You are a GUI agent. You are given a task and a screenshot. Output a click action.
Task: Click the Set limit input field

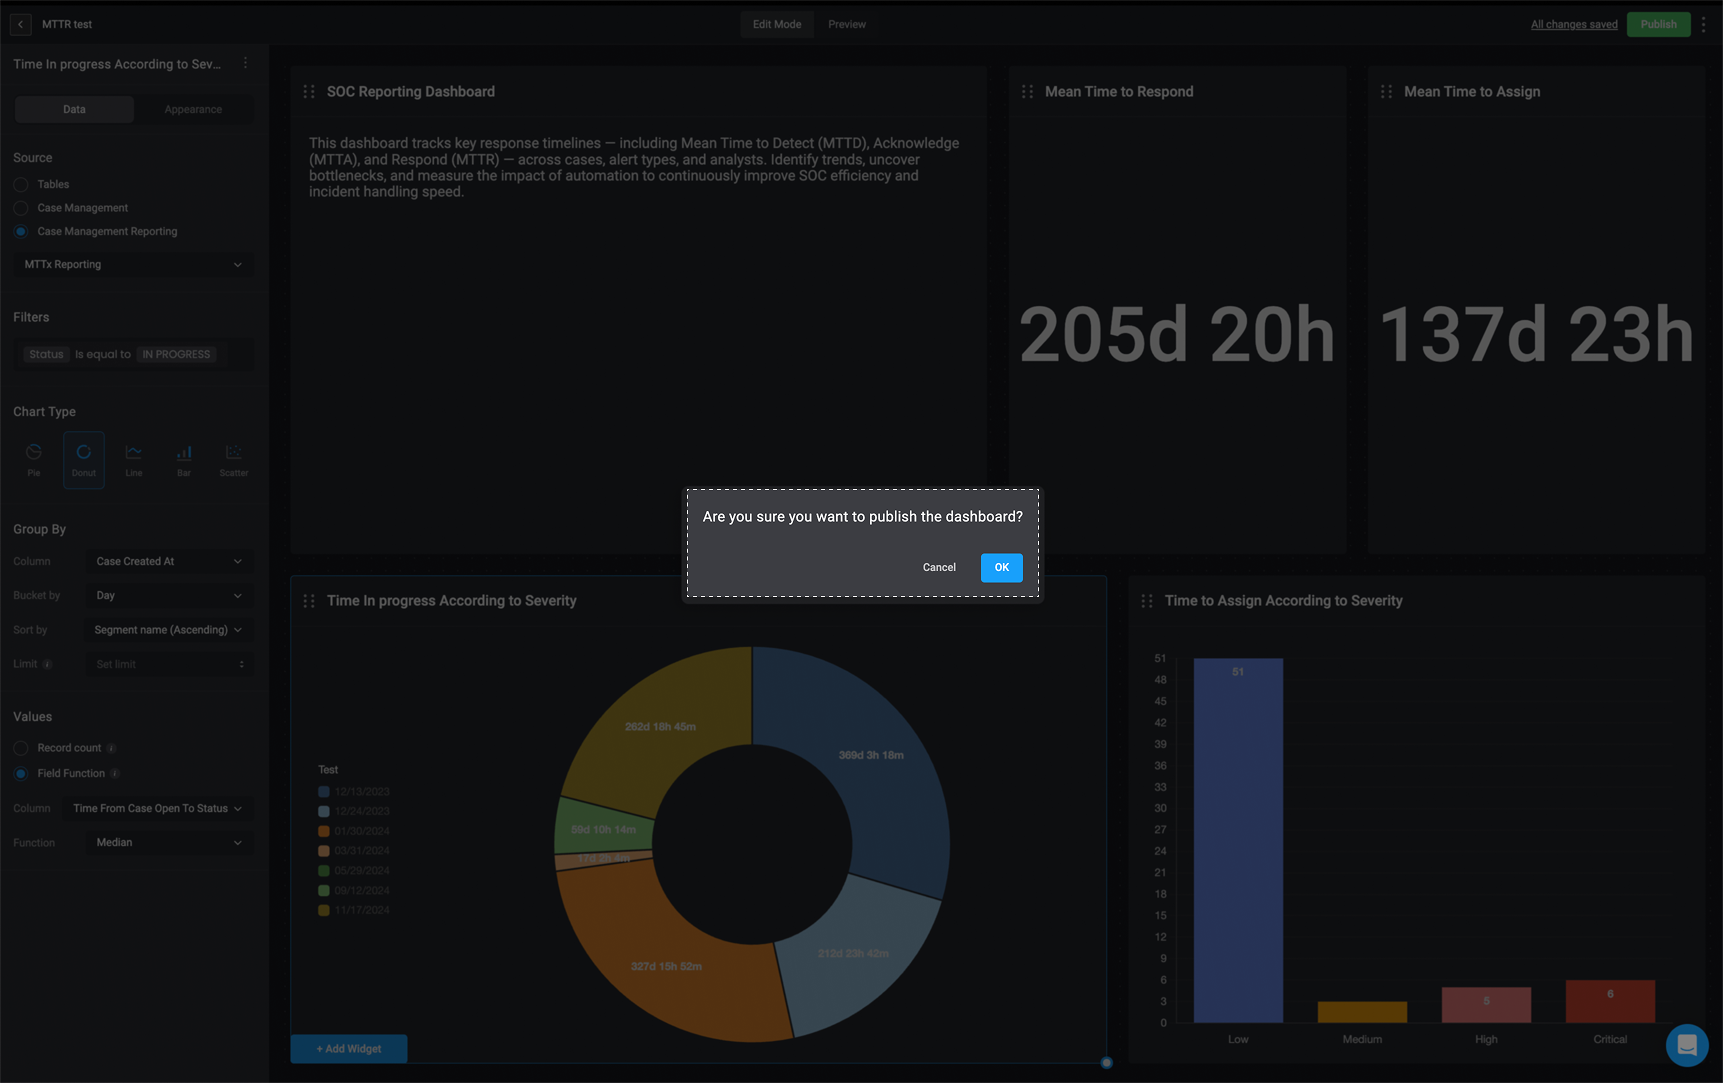(169, 664)
